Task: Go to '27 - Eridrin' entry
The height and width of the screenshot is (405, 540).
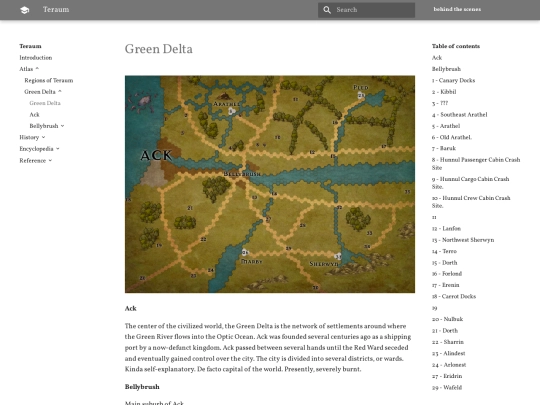Action: pos(447,376)
